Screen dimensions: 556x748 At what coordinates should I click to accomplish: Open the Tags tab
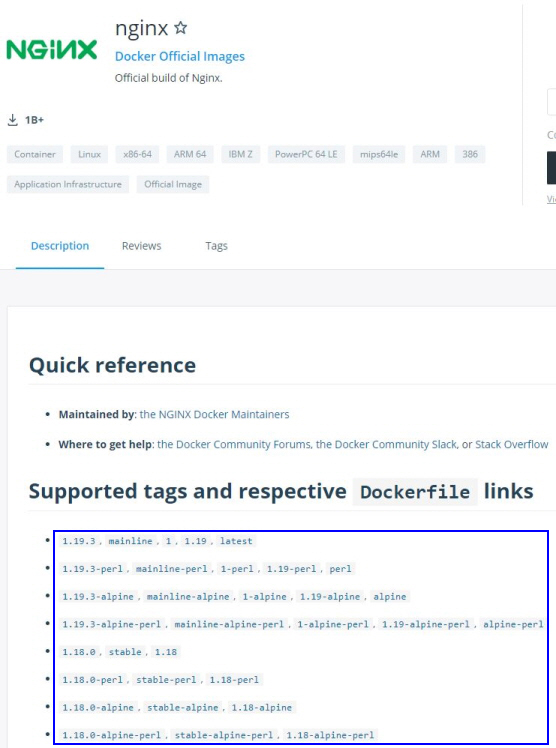point(216,246)
